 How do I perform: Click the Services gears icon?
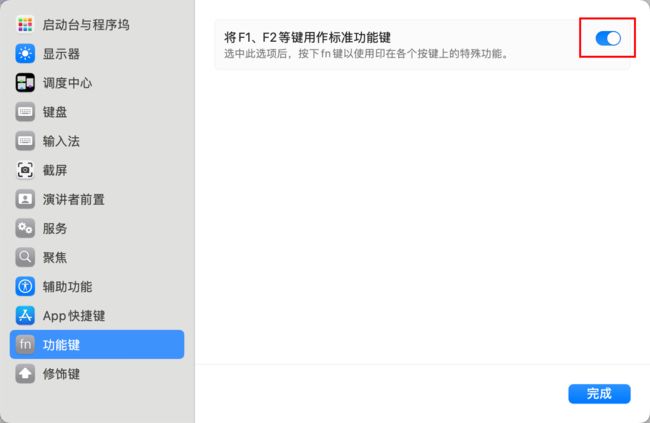pos(25,228)
